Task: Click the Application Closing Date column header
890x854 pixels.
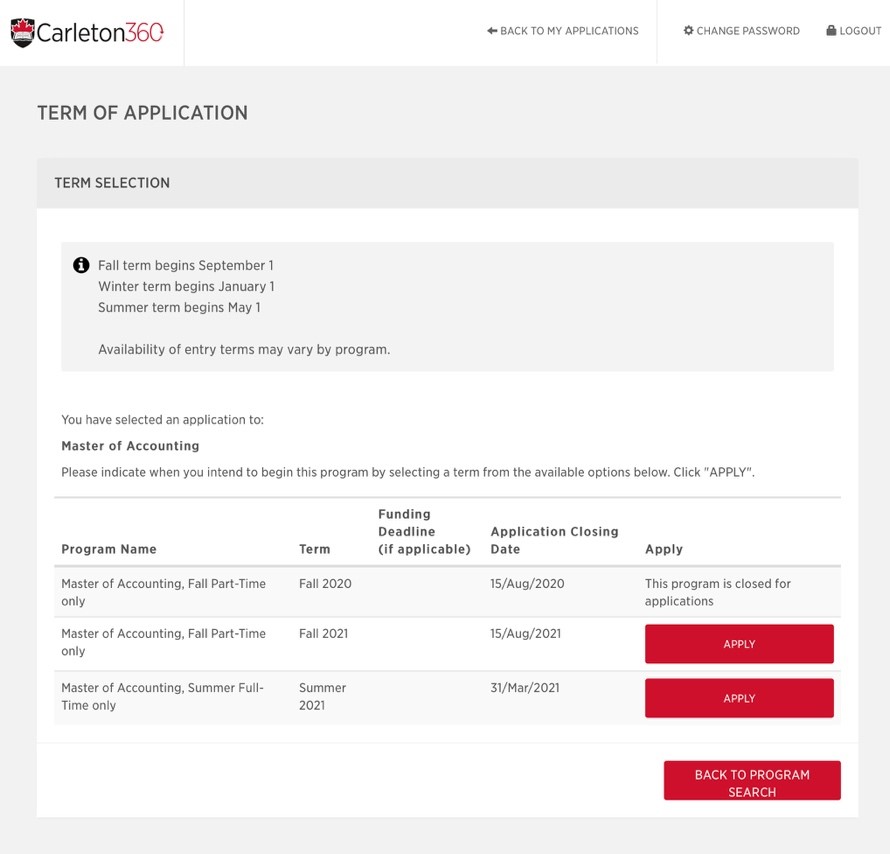Action: pos(554,540)
